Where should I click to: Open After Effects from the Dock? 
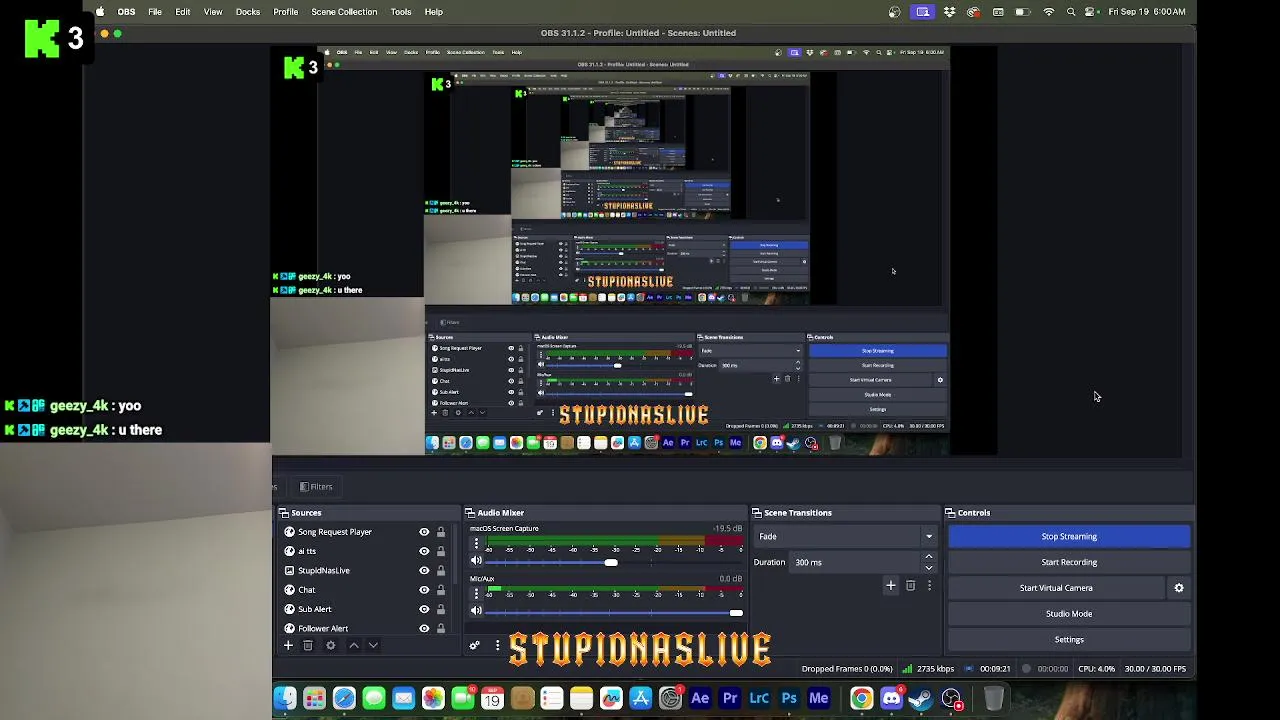[700, 698]
